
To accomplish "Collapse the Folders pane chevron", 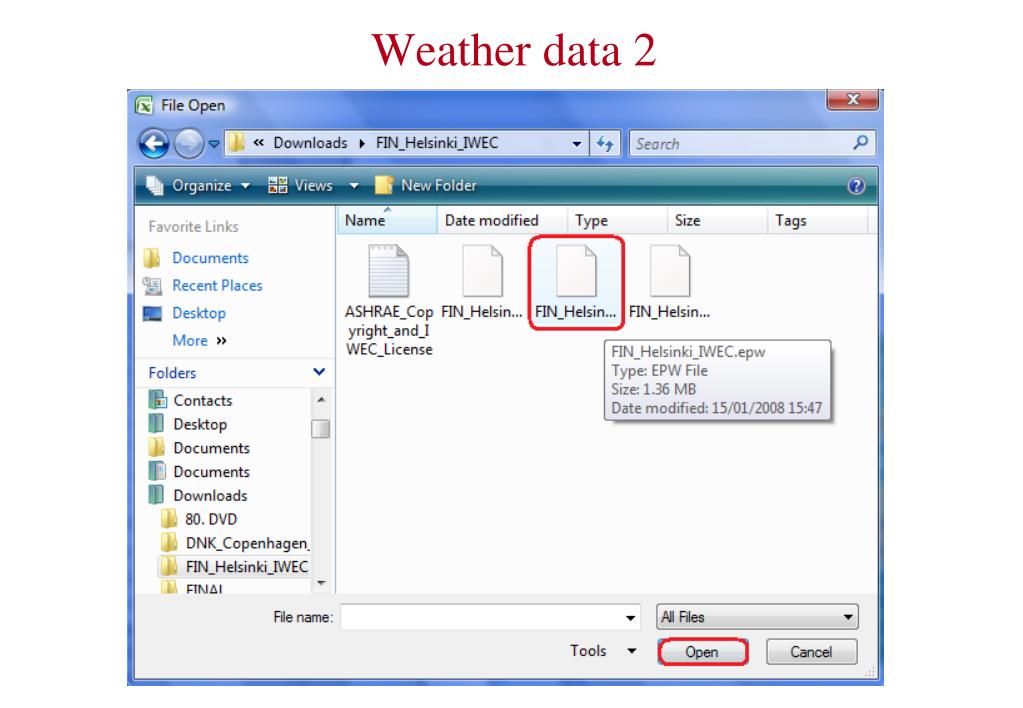I will point(319,372).
